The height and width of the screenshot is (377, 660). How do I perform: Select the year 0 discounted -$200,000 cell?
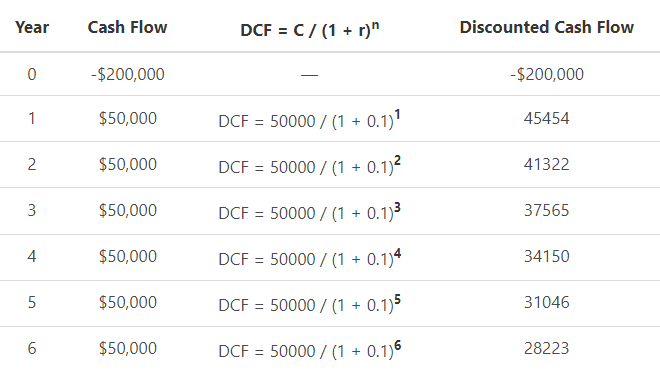pos(546,74)
